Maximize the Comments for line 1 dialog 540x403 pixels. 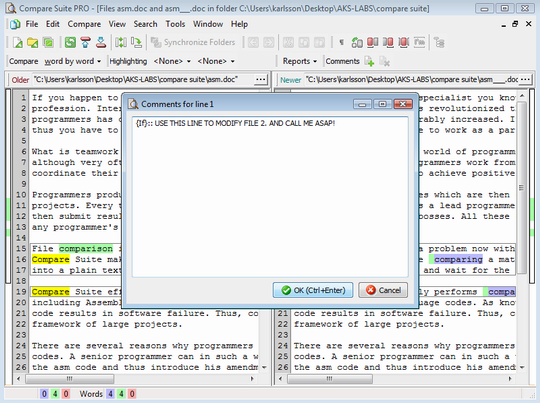(x=382, y=104)
